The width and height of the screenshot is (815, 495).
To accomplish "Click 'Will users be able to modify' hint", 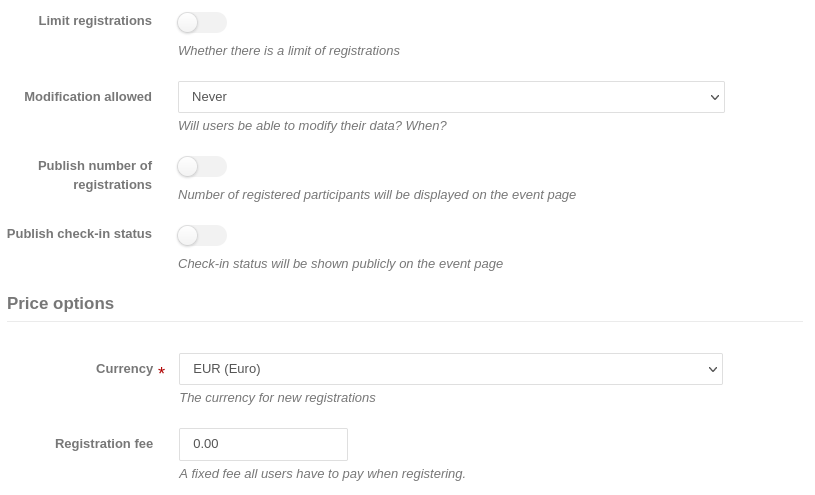I will (312, 126).
